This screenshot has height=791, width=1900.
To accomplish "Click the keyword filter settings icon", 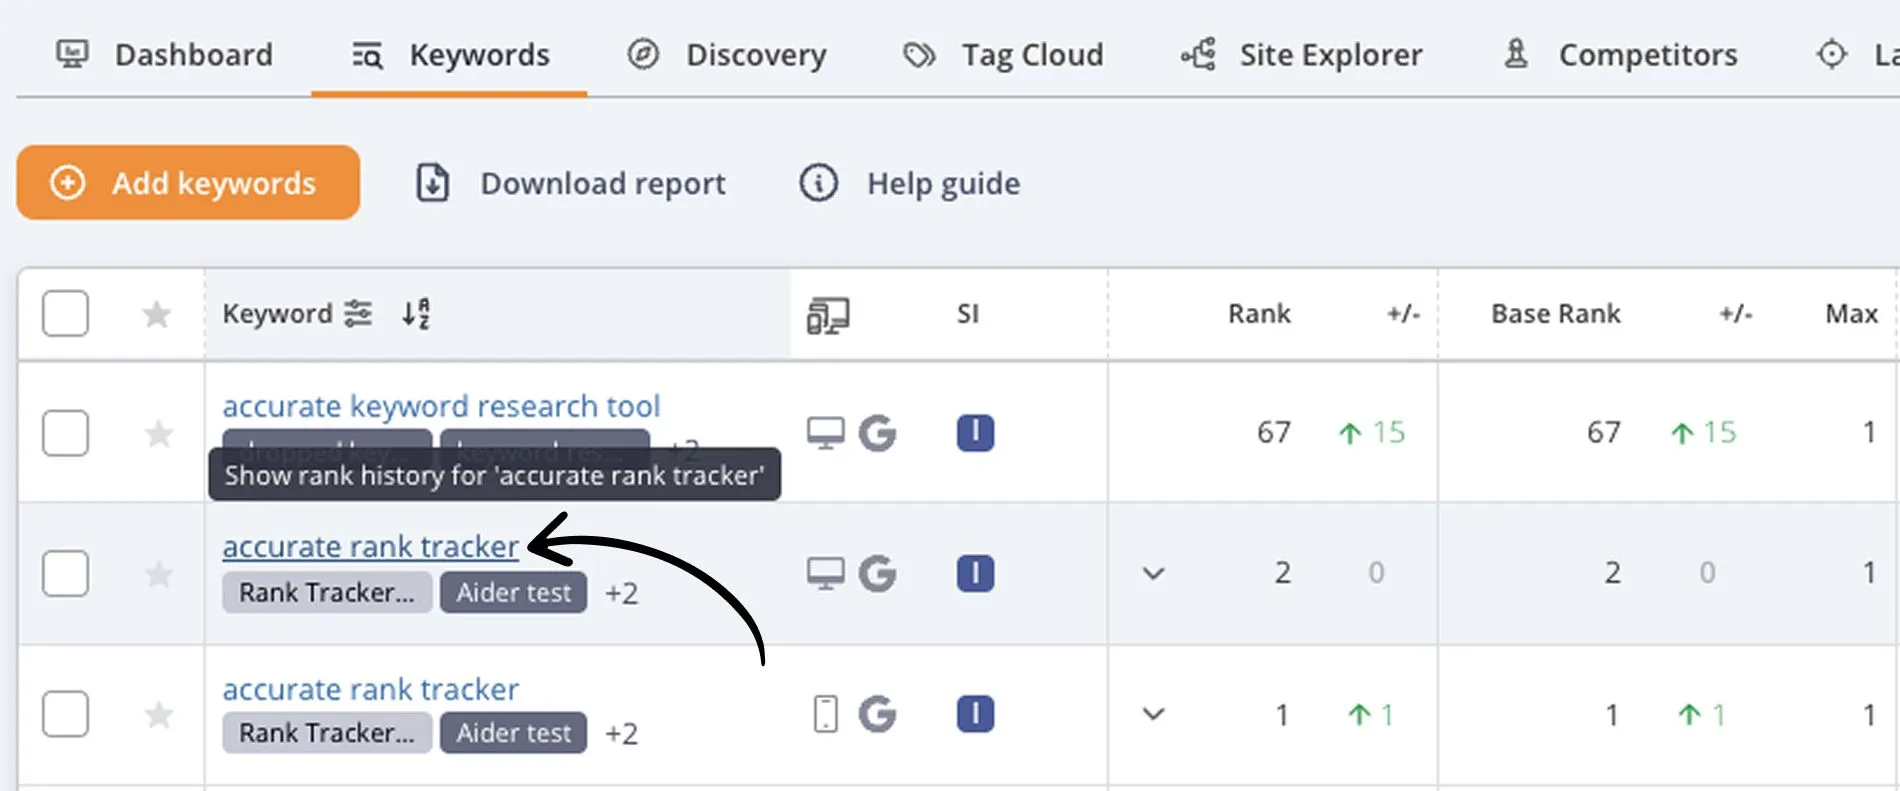I will [x=357, y=314].
